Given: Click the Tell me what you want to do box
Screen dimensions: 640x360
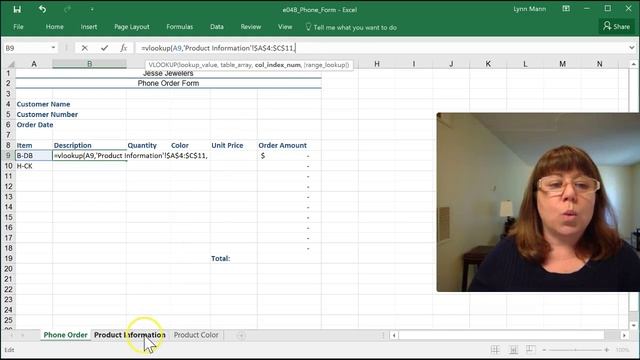Looking at the screenshot, I should pyautogui.click(x=351, y=27).
